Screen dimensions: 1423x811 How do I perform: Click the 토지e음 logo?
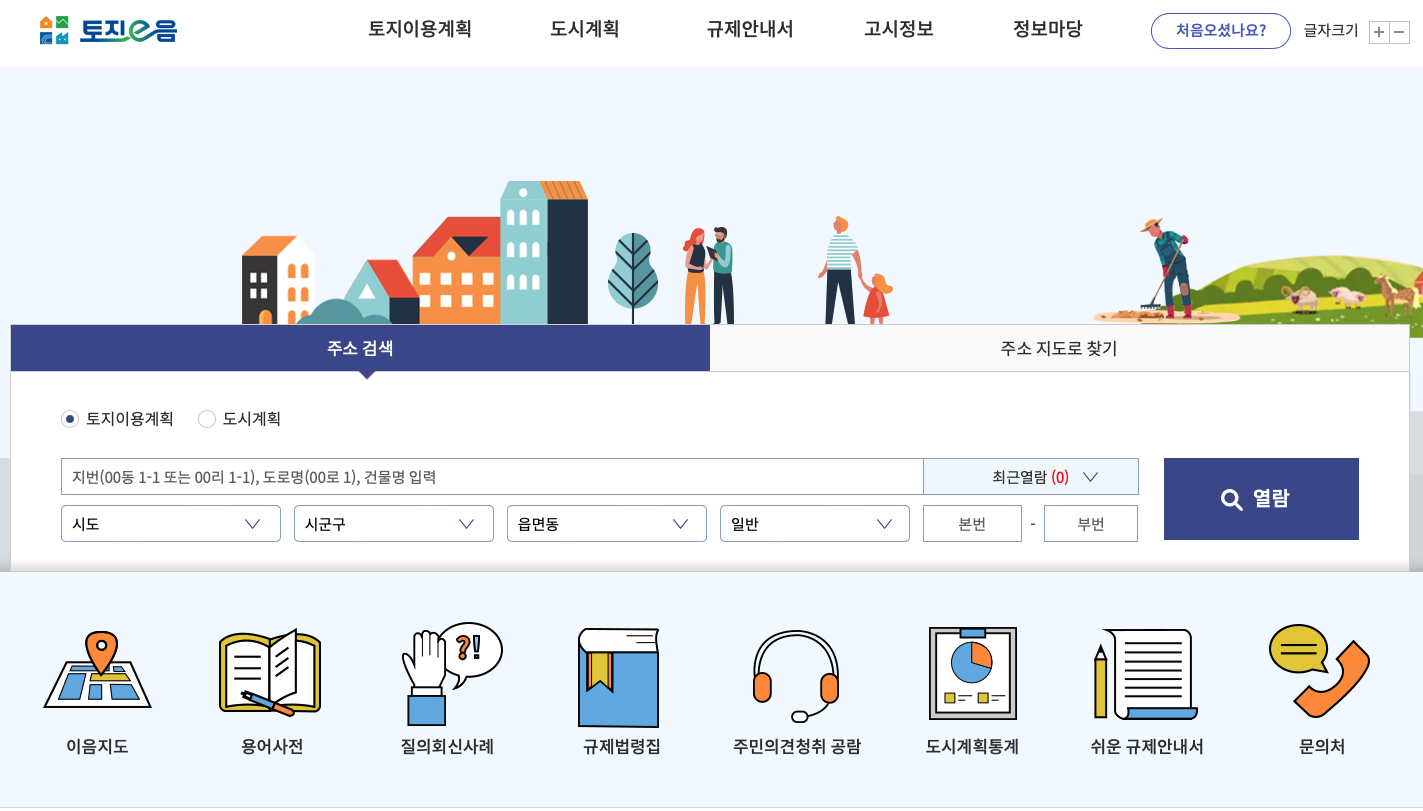click(108, 30)
